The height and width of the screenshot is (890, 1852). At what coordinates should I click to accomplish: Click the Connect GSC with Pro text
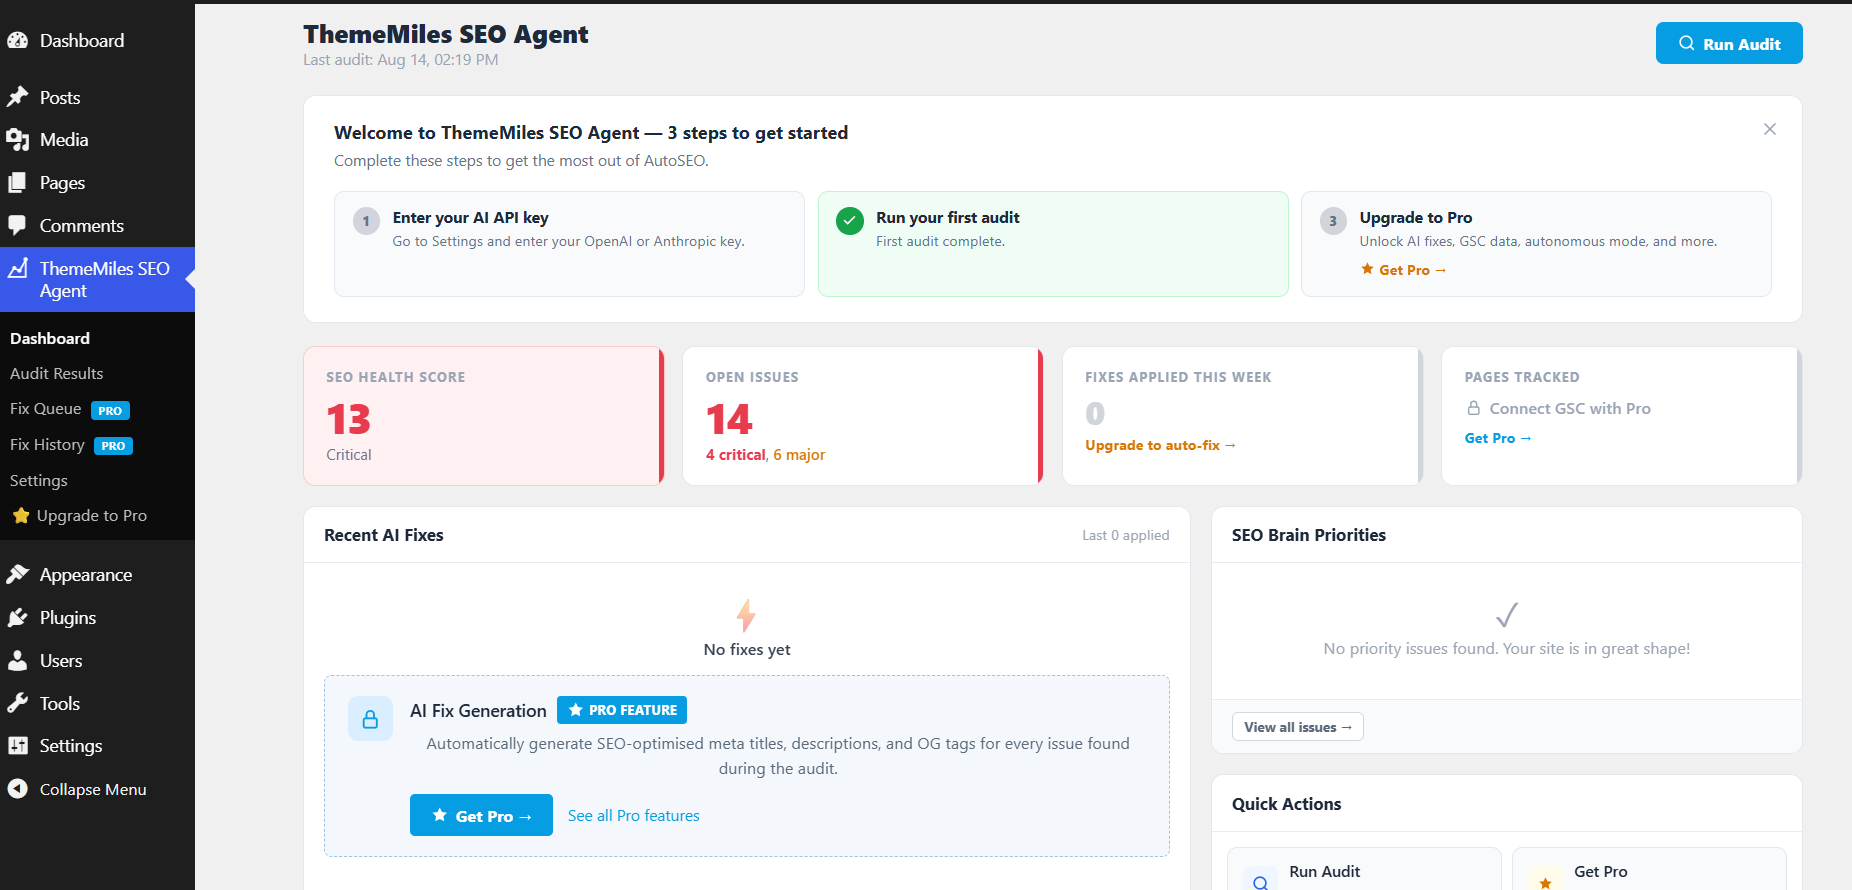pyautogui.click(x=1570, y=408)
